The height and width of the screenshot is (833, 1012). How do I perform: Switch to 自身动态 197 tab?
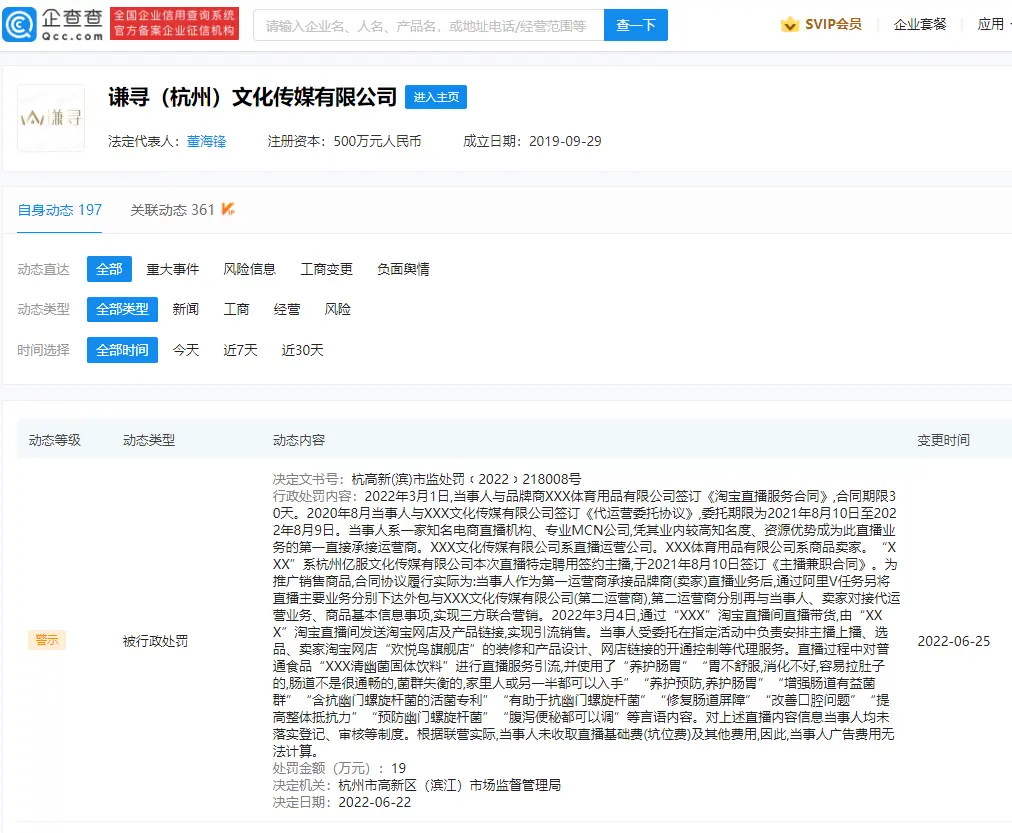60,210
